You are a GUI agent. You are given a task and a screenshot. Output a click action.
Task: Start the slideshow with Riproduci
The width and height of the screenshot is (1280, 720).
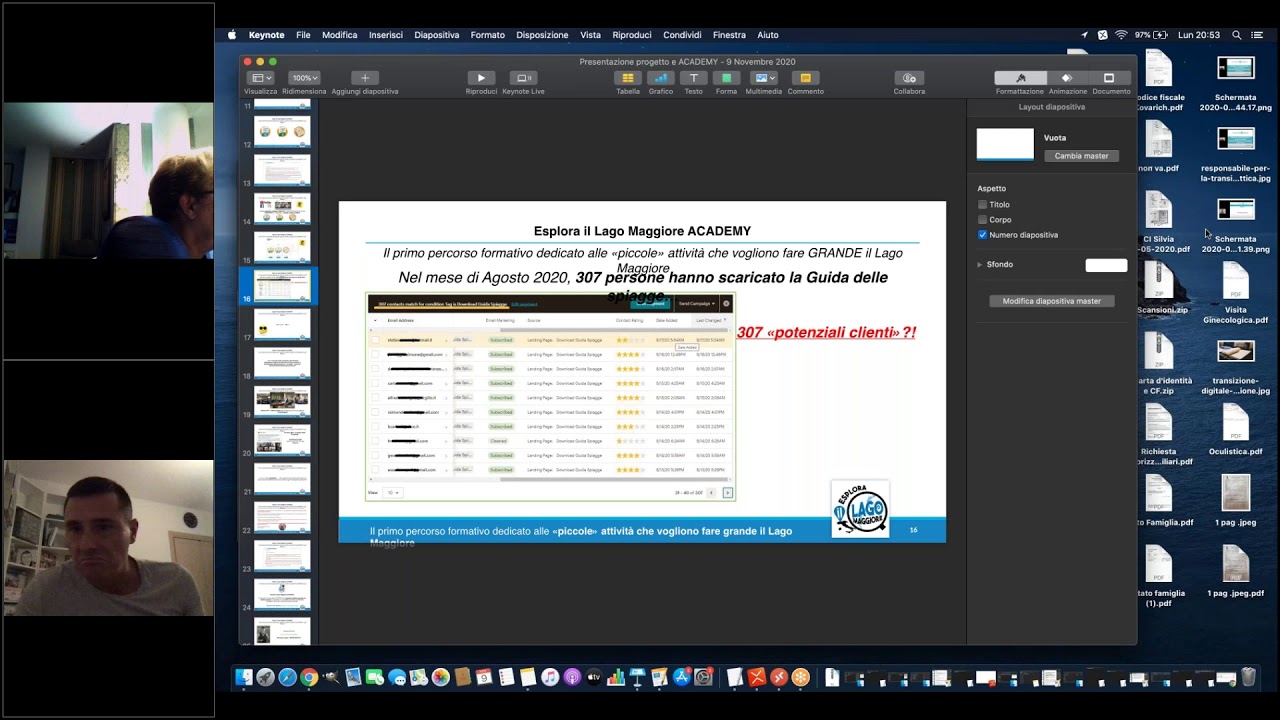point(481,78)
